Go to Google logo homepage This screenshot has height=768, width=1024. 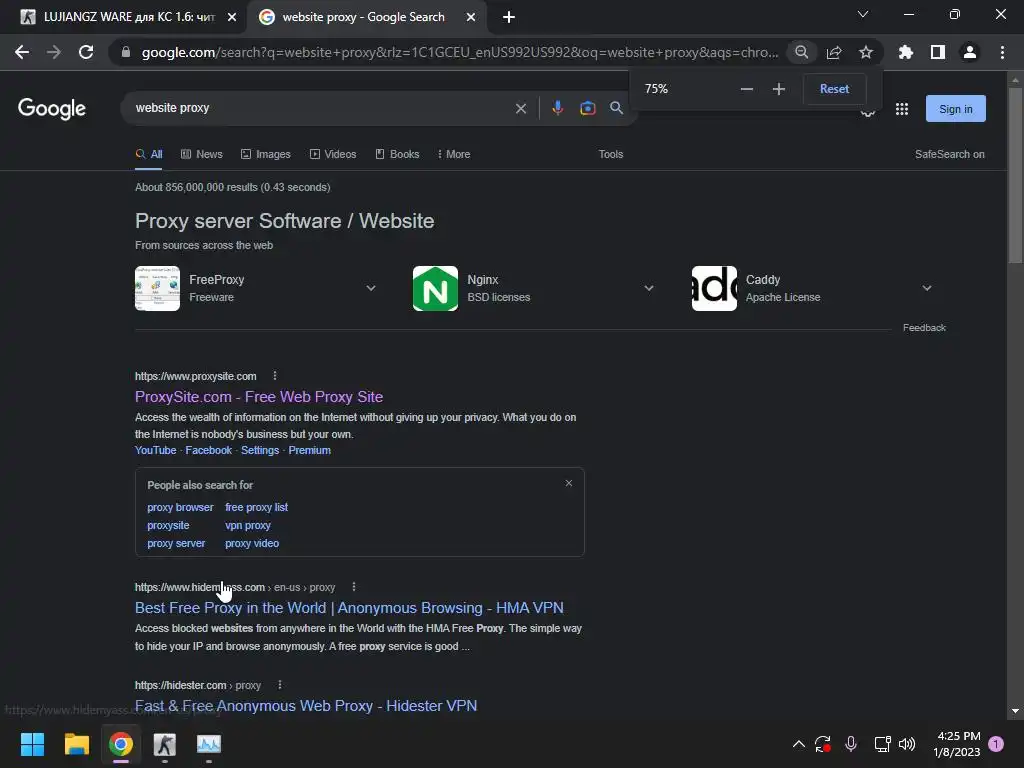point(52,108)
